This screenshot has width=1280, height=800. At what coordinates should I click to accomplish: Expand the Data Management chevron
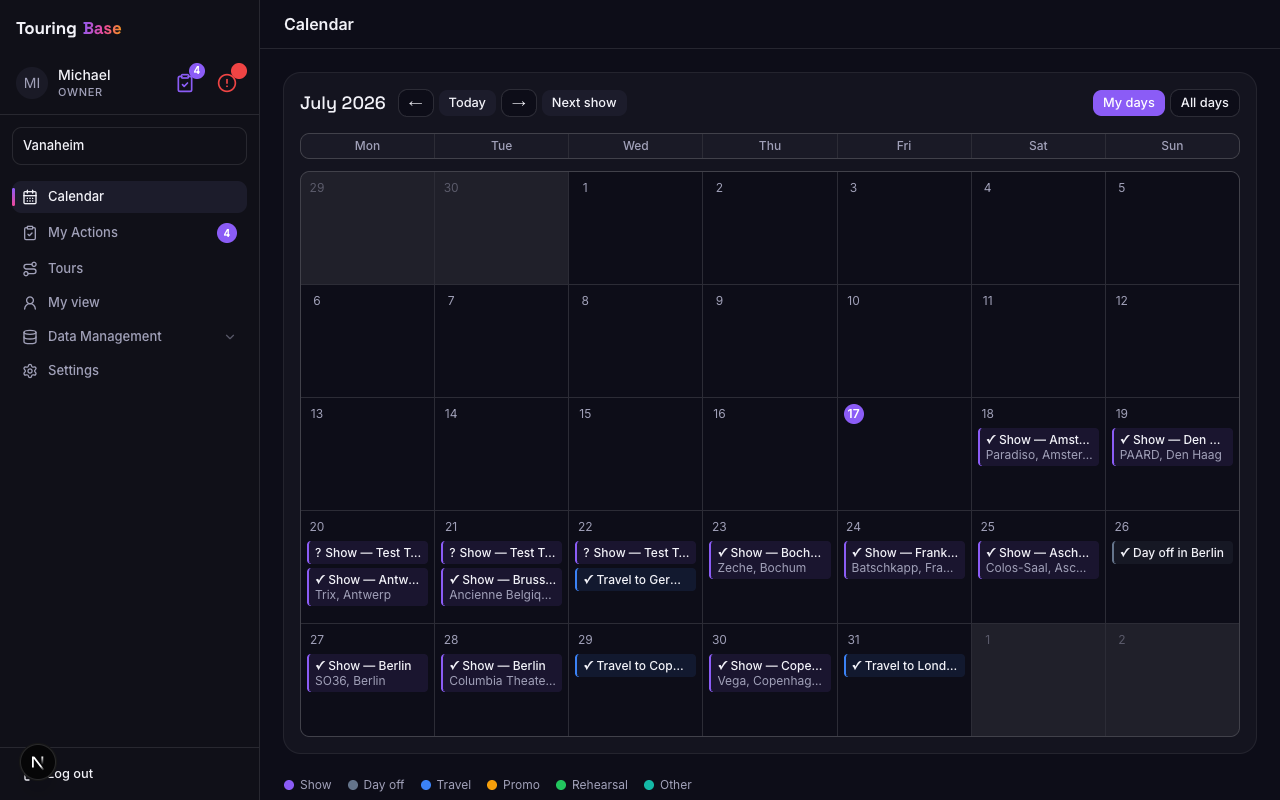(x=230, y=337)
